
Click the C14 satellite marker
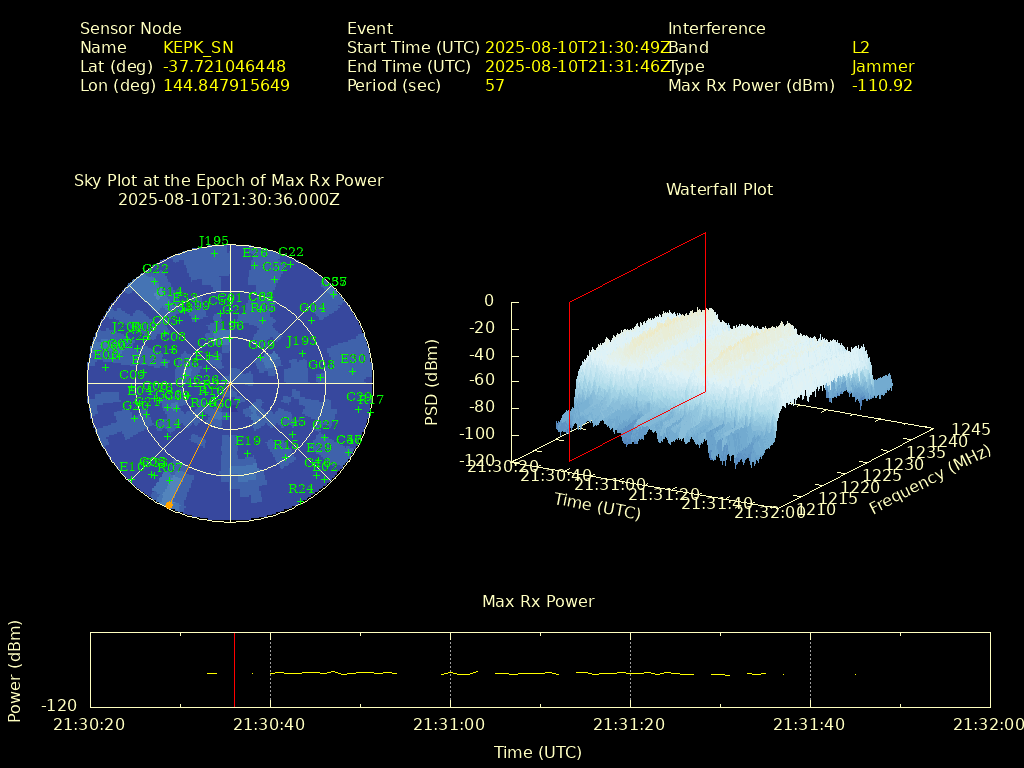pyautogui.click(x=168, y=435)
